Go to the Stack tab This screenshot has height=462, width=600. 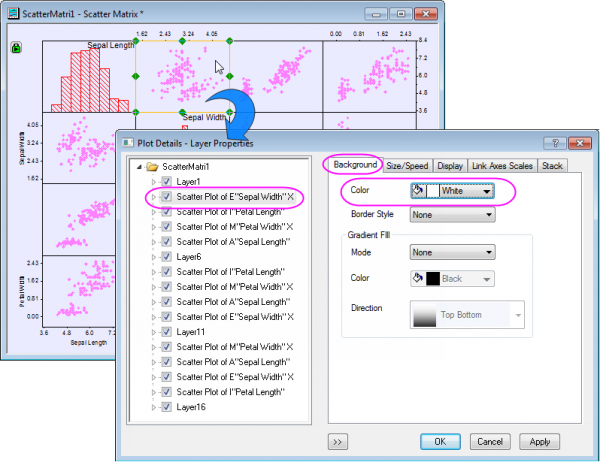point(552,166)
